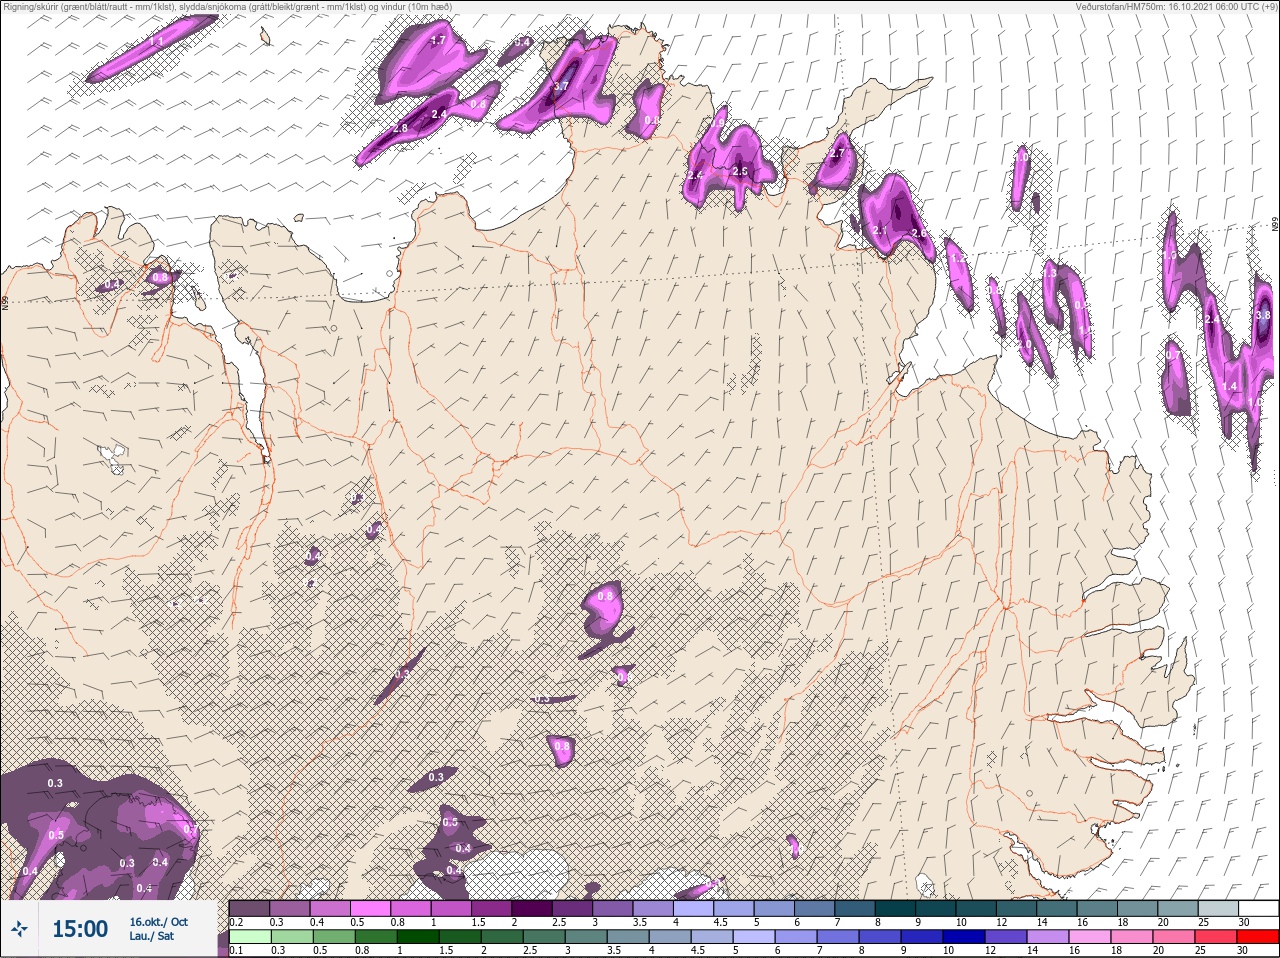Pick the upper legend swatch labeled 0.2
This screenshot has height=958, width=1280.
249,908
